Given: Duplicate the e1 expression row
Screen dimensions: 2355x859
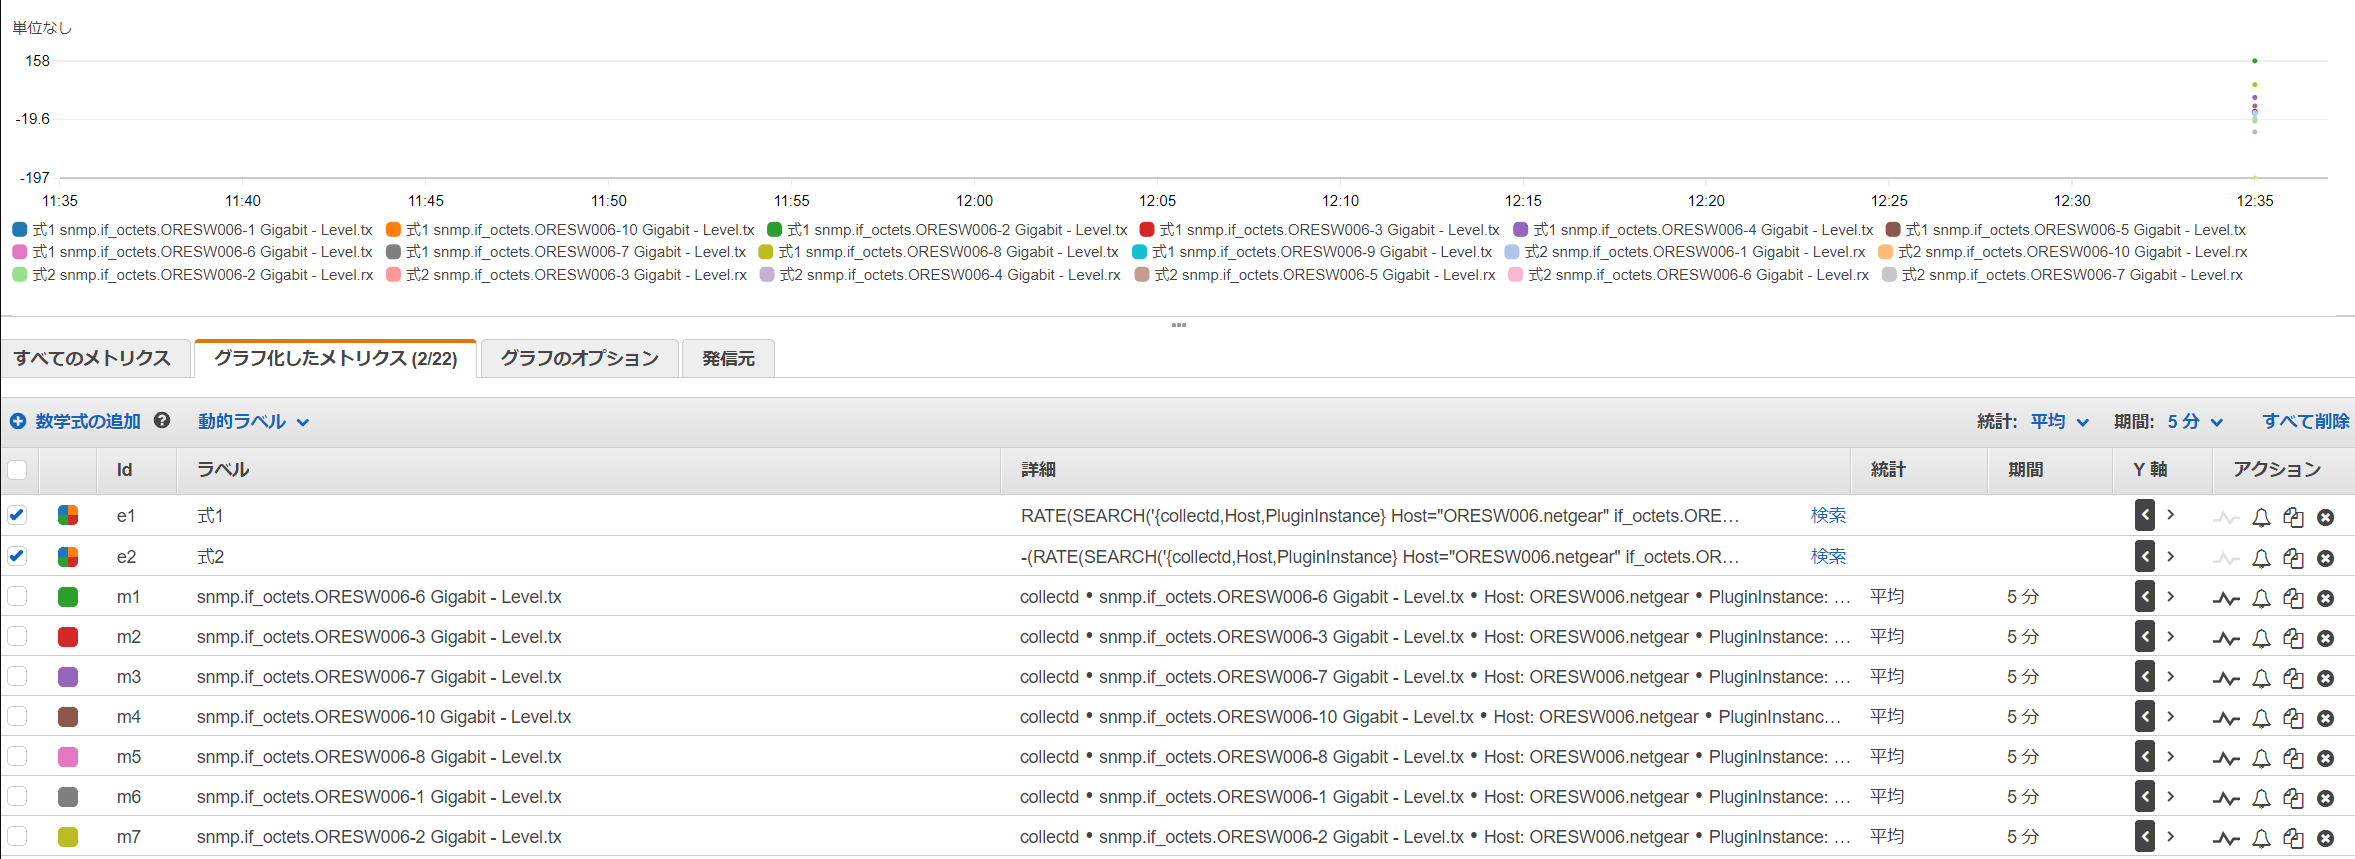Looking at the screenshot, I should pos(2293,517).
